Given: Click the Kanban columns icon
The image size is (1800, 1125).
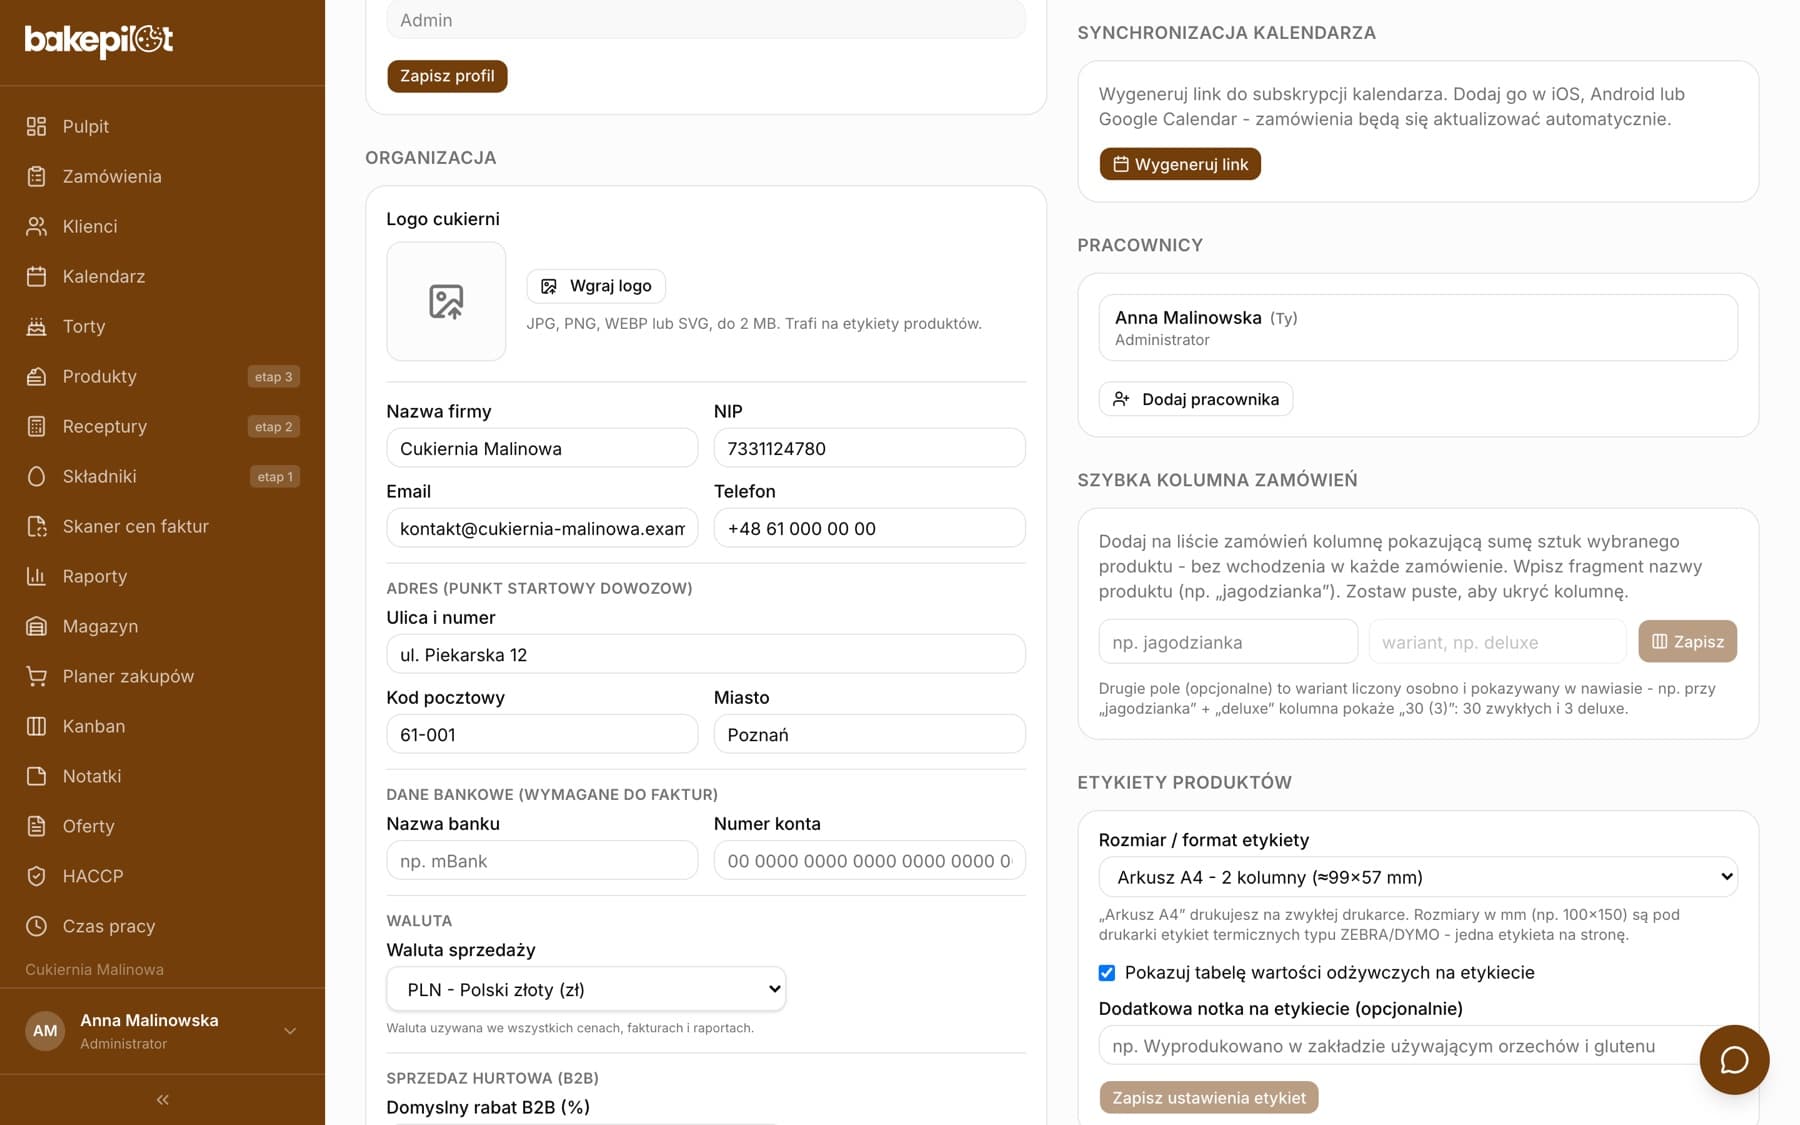Looking at the screenshot, I should (36, 727).
